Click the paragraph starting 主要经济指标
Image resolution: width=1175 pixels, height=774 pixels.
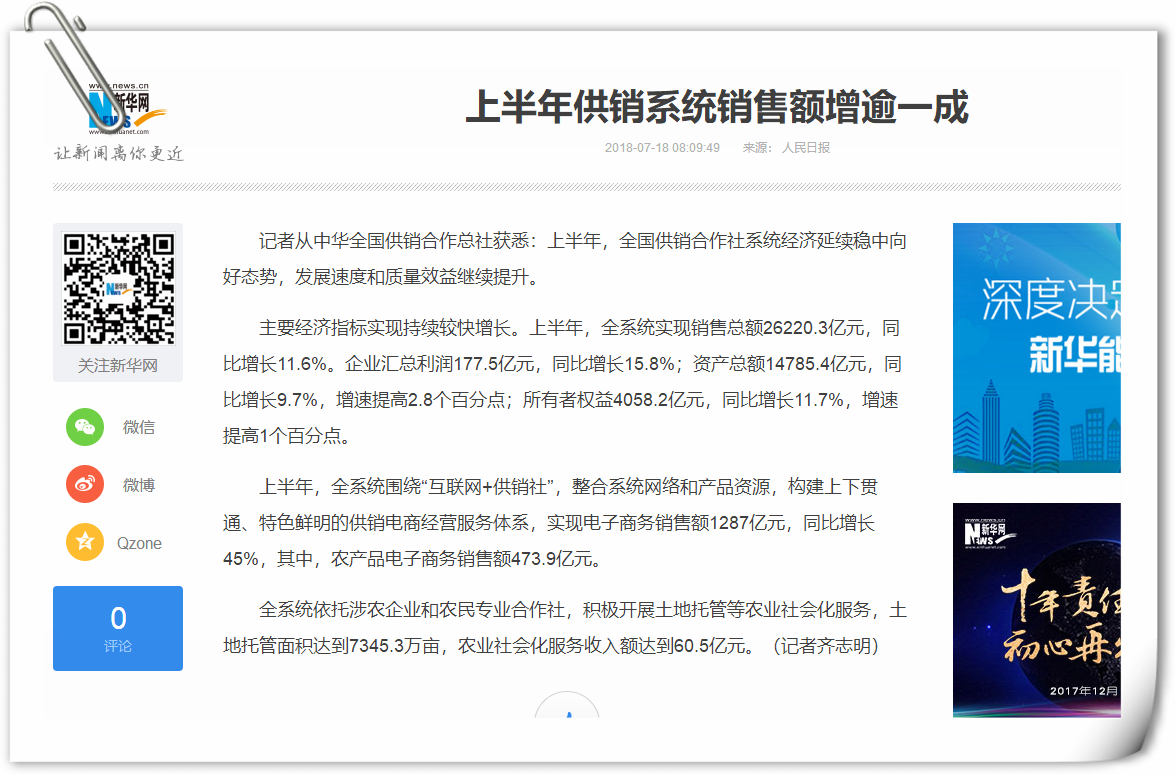(562, 381)
